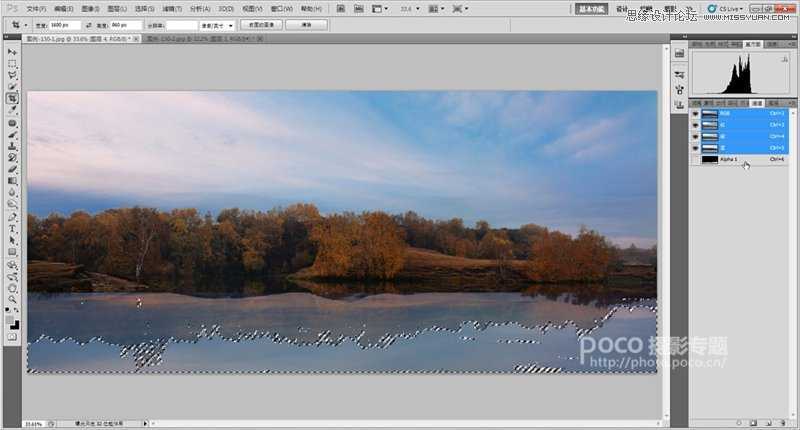Viewport: 800px width, 430px height.
Task: Select the Crop tool in the toolbox
Action: coord(12,98)
